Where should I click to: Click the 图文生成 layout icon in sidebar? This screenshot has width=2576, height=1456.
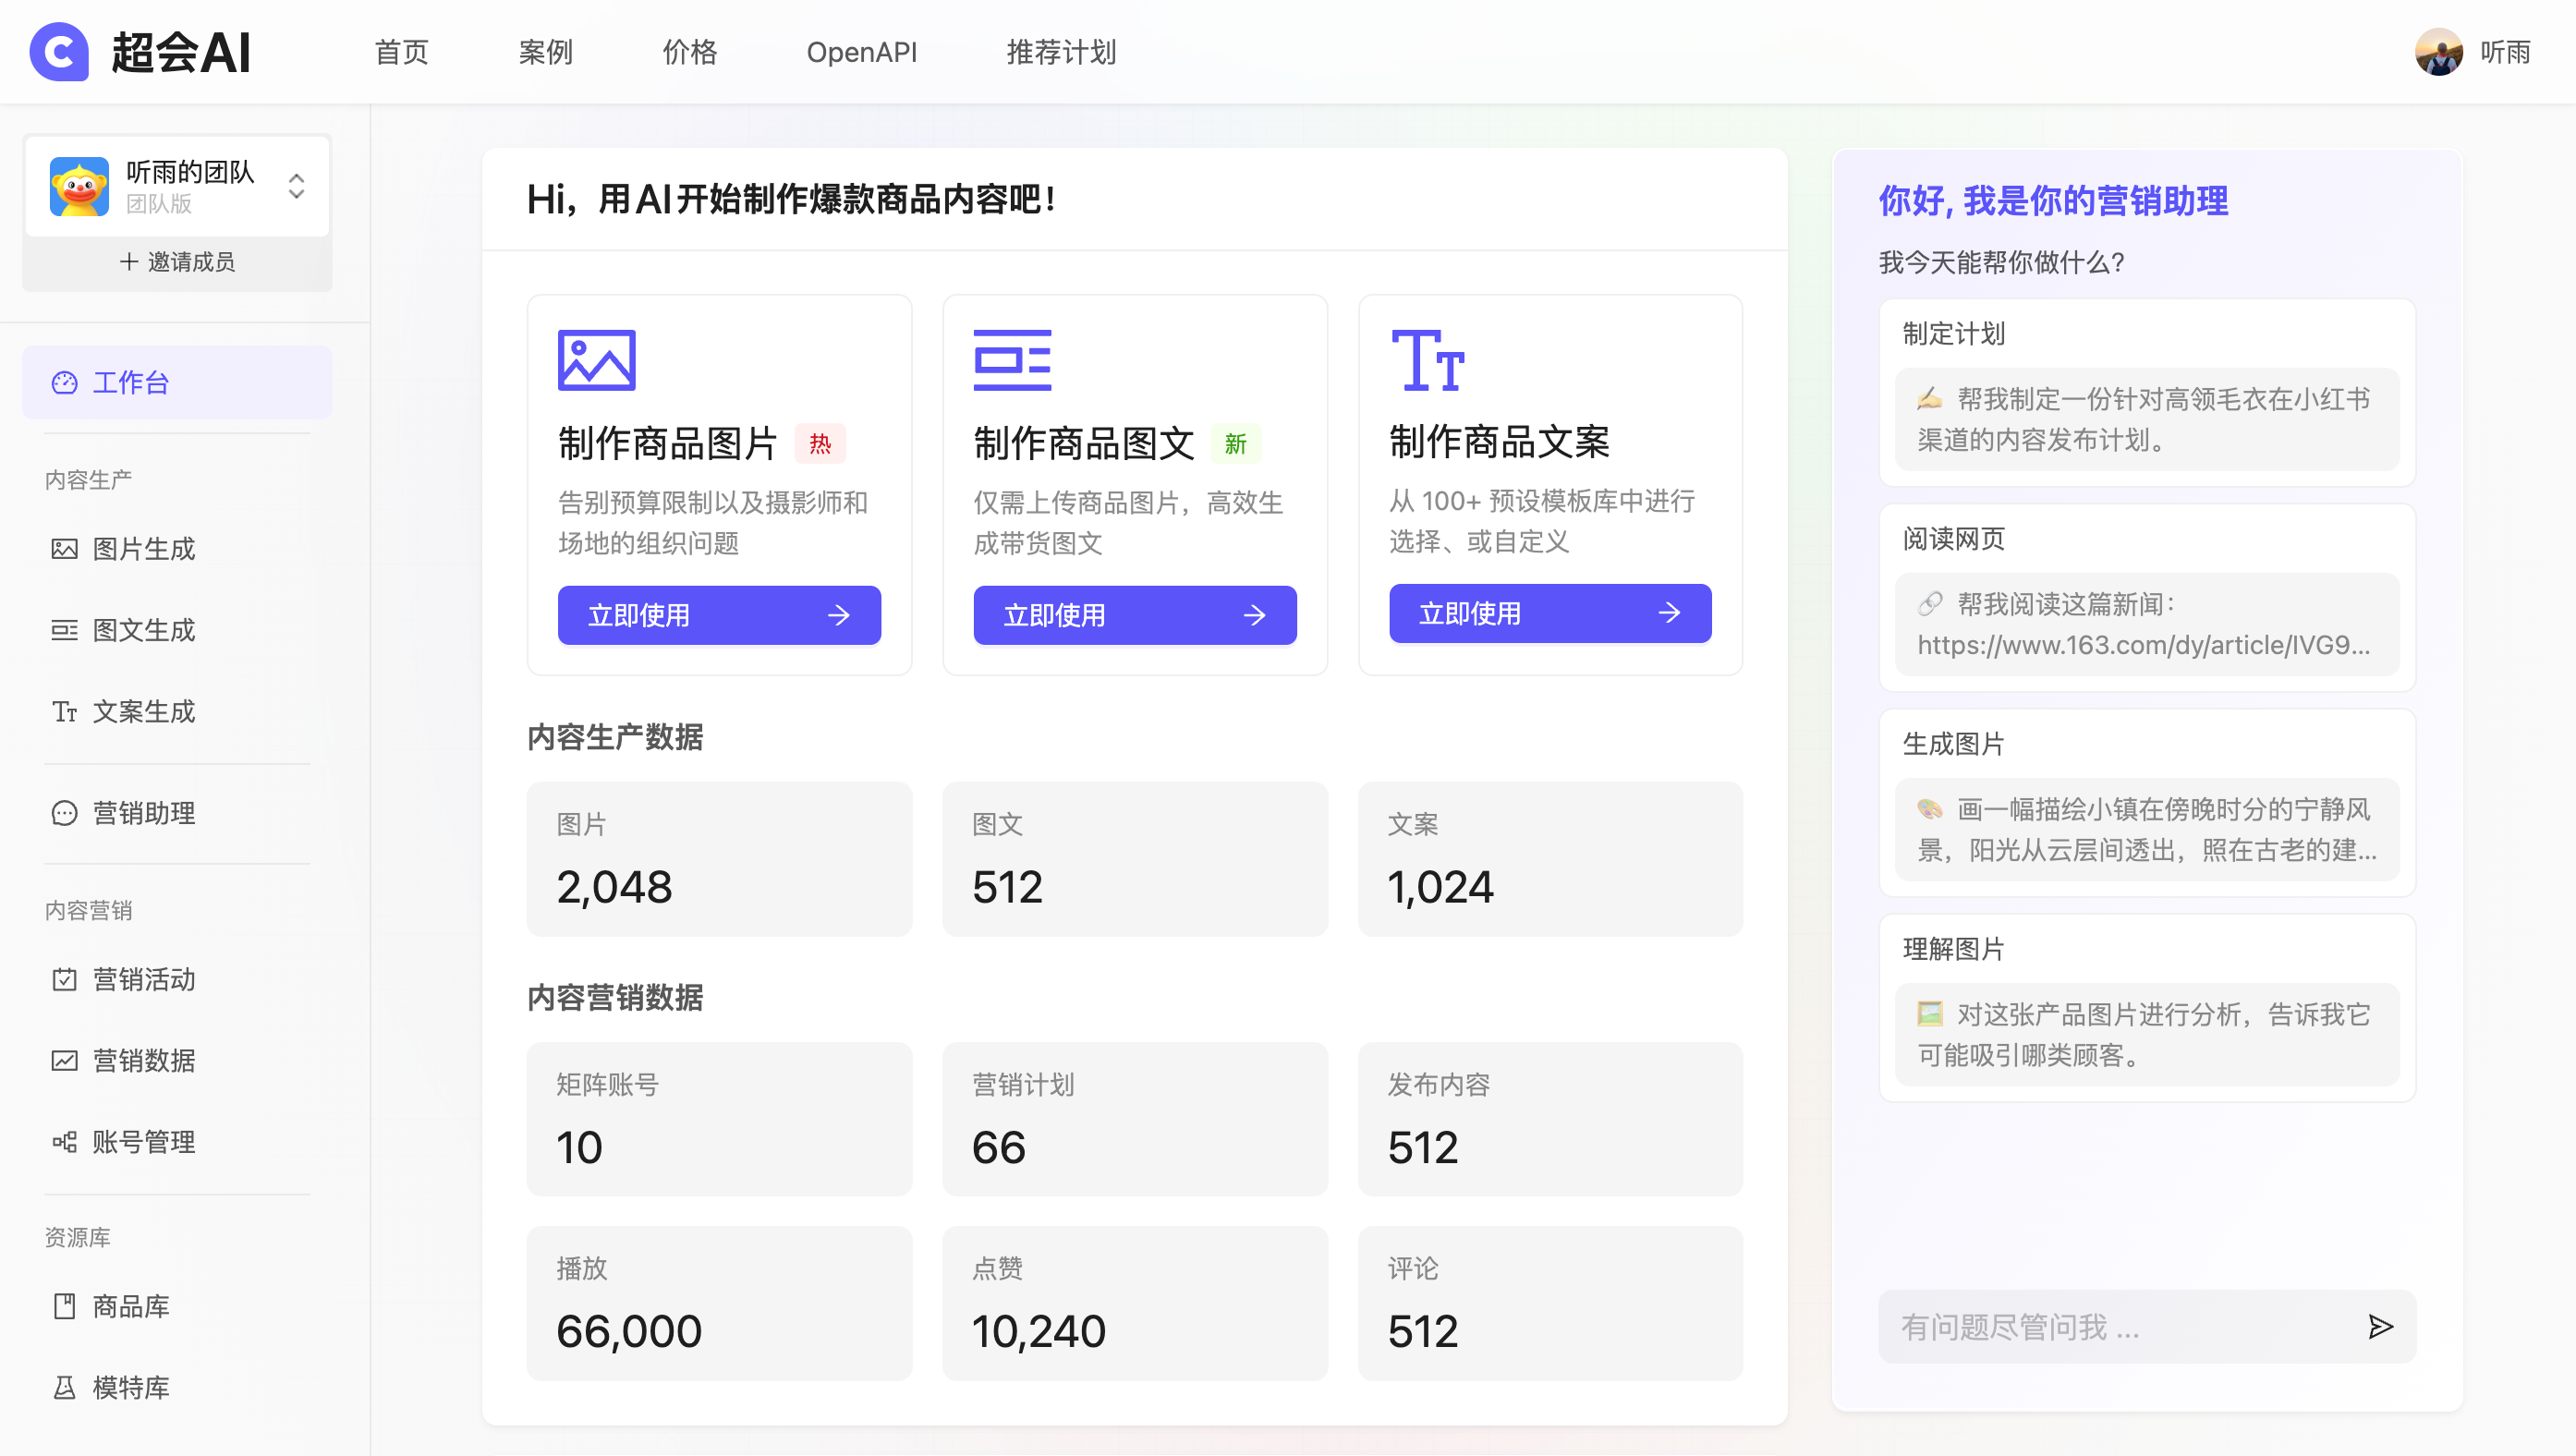point(64,630)
